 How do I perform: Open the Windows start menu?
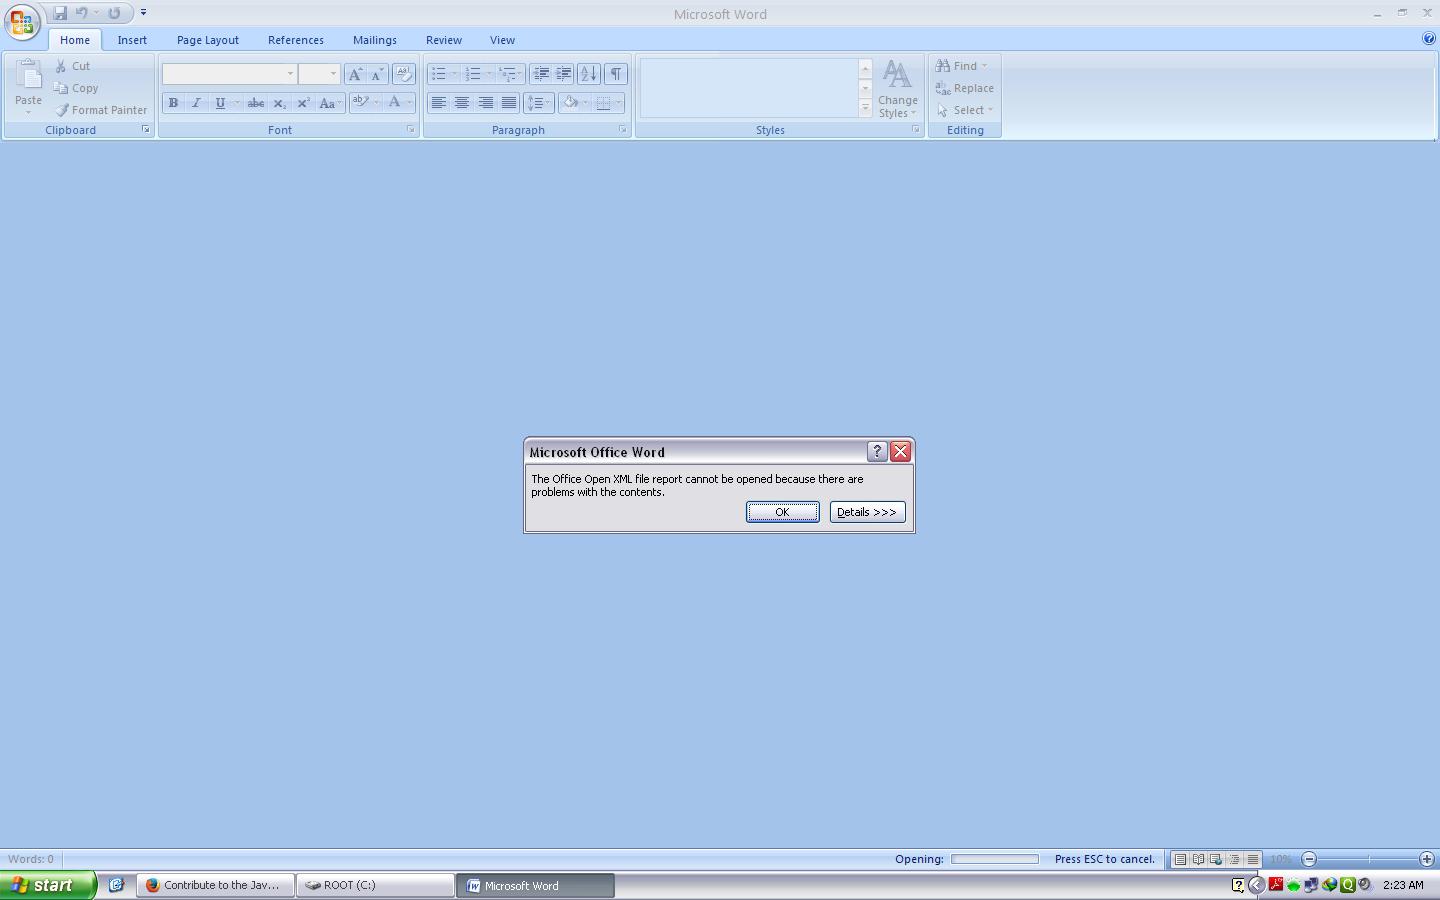48,885
